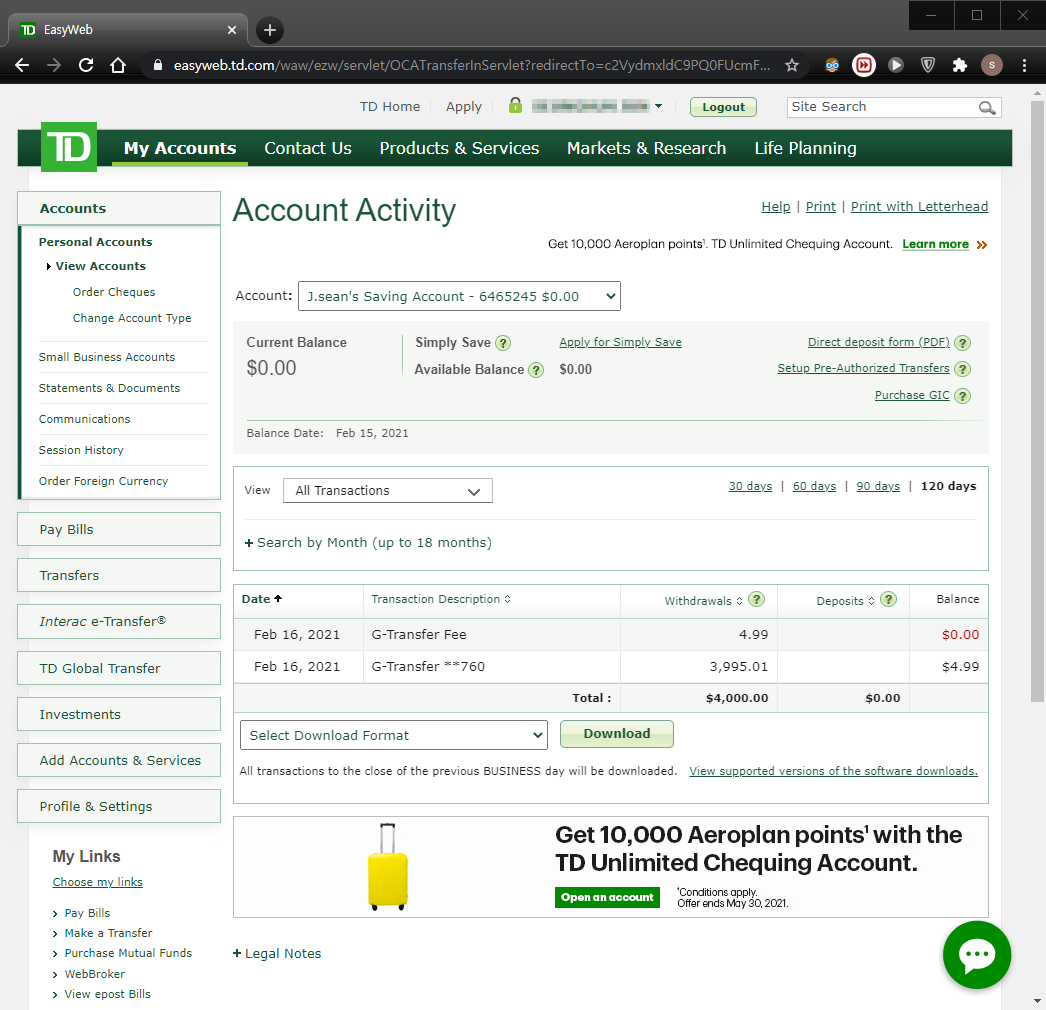Click the Open an account banner button
1046x1010 pixels.
point(607,897)
